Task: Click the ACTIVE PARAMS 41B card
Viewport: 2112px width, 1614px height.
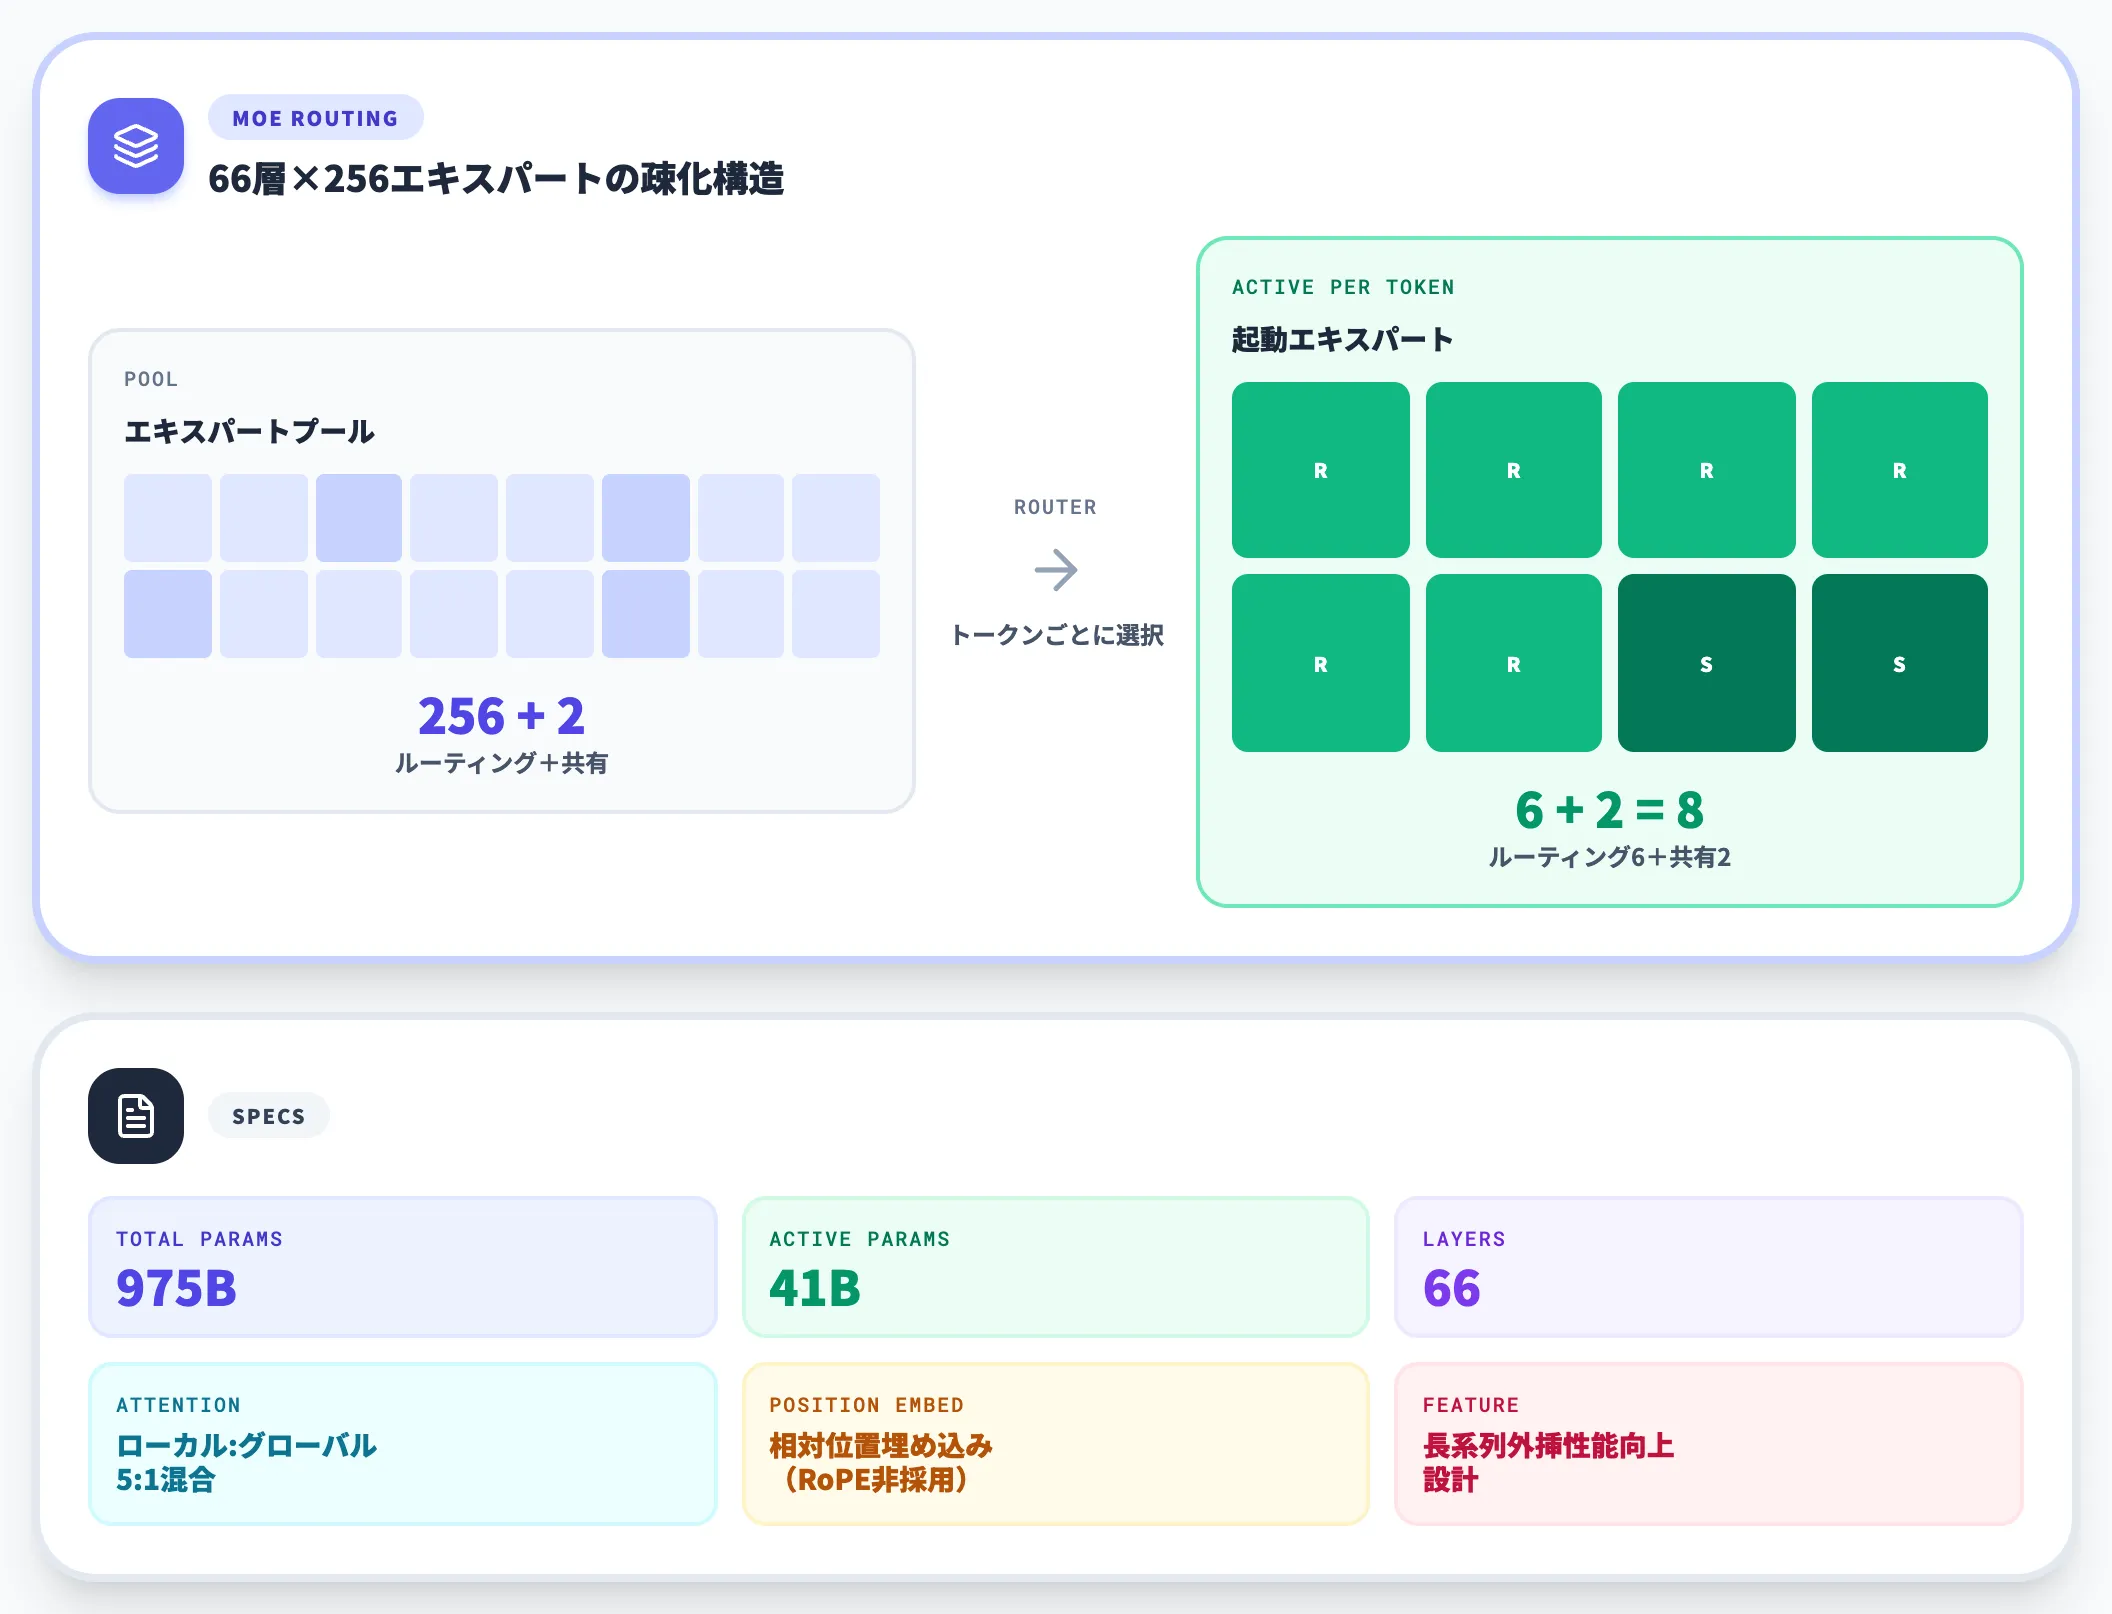Action: coord(1056,1267)
